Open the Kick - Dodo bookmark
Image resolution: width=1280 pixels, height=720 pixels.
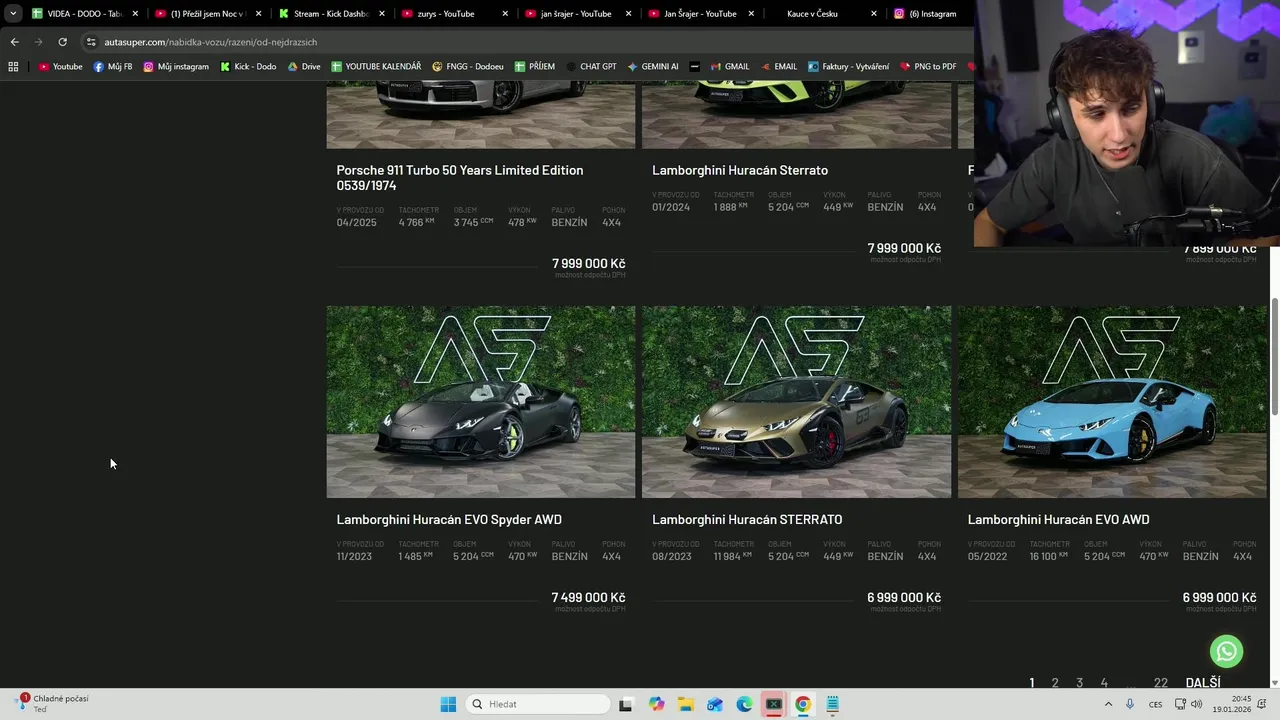tap(248, 67)
